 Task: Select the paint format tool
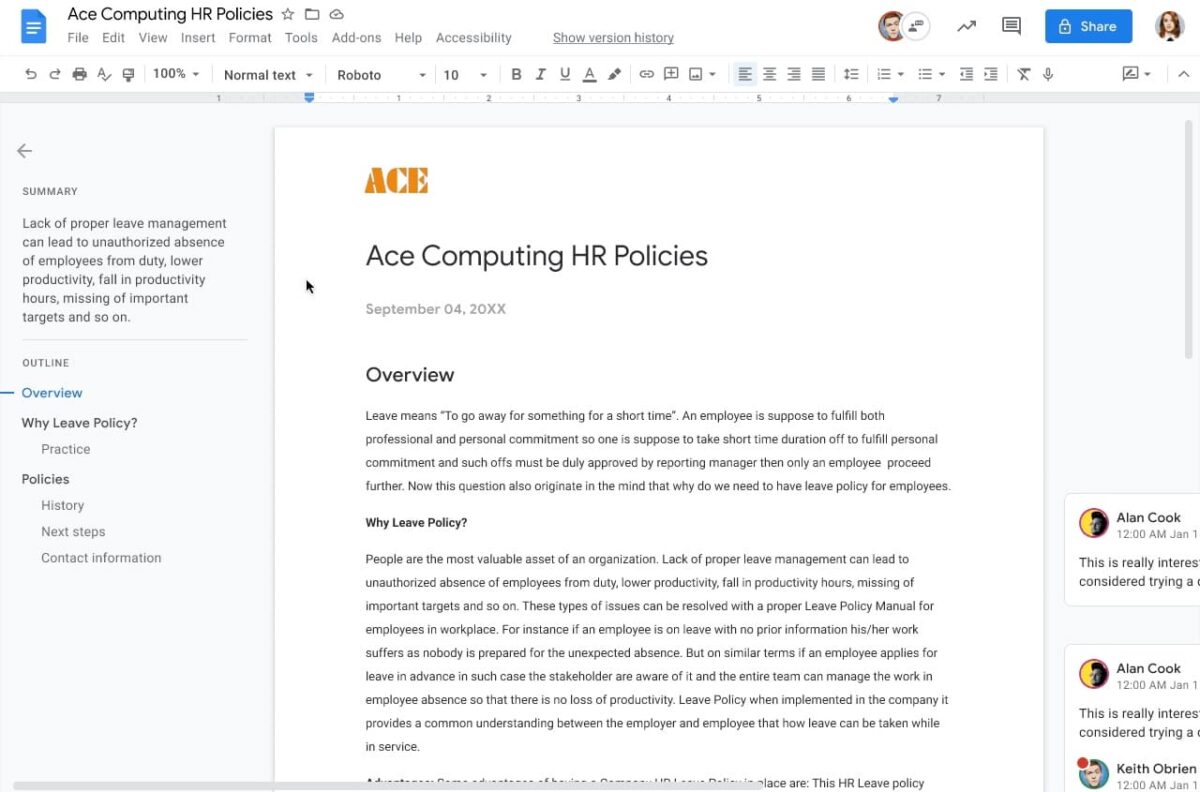[128, 74]
